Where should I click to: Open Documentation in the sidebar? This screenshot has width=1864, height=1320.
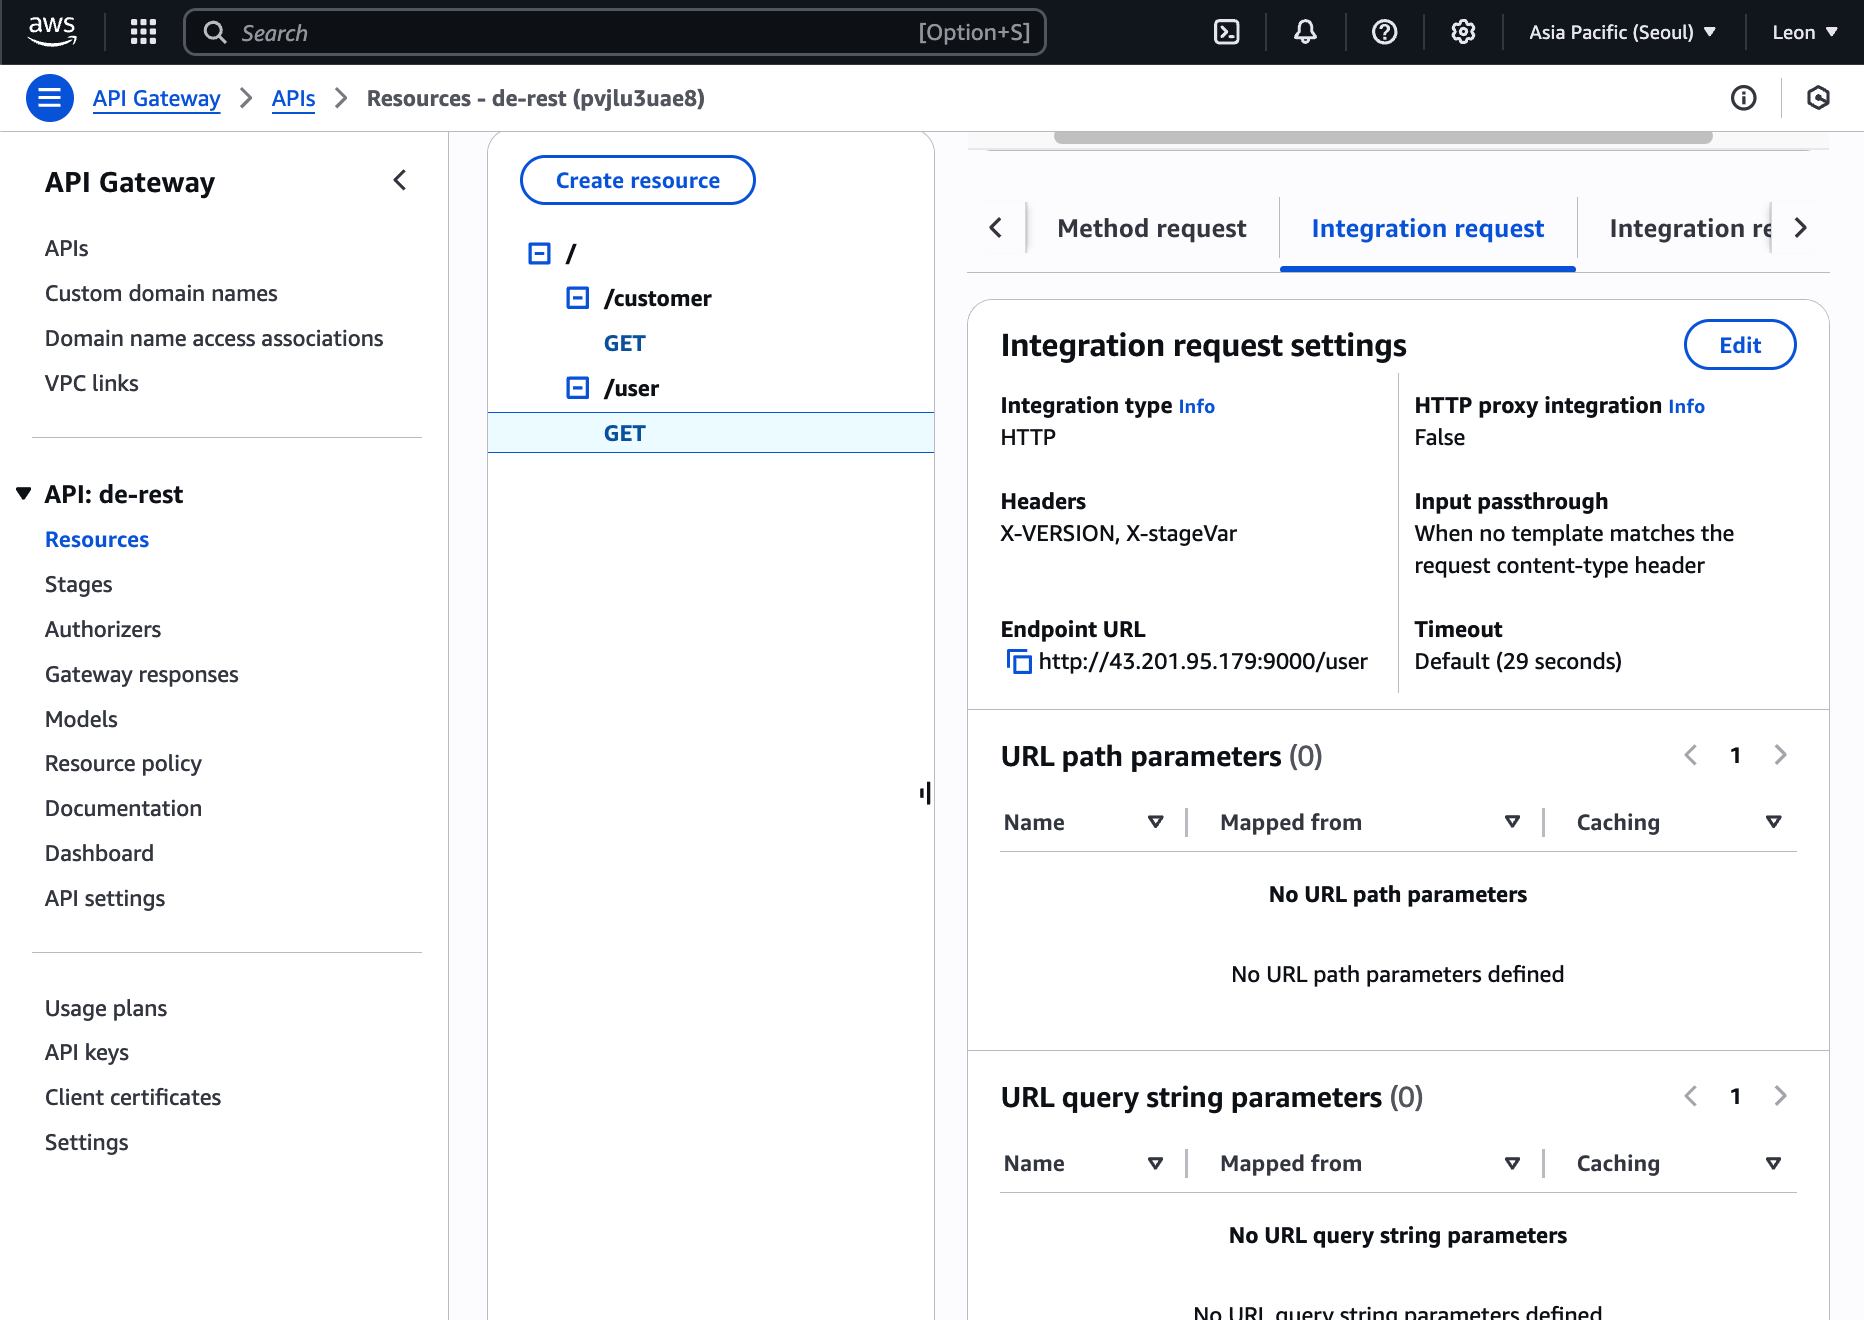123,808
